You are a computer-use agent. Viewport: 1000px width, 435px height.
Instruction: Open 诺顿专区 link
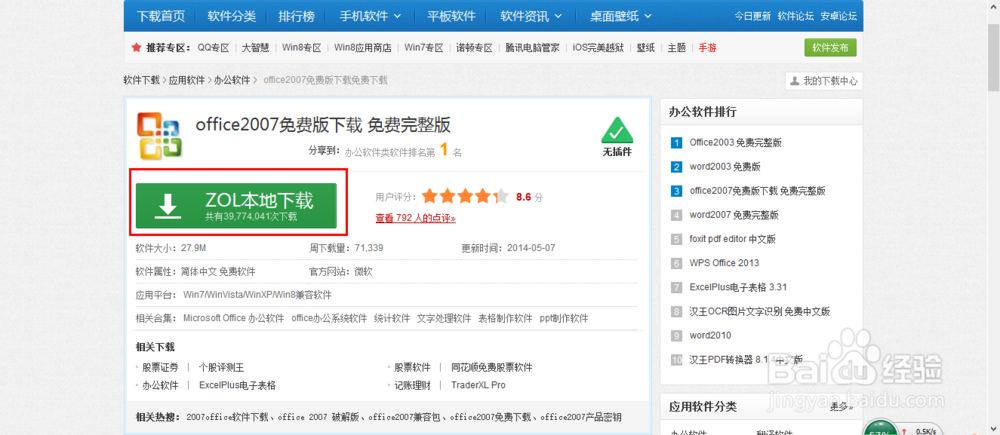coord(474,48)
